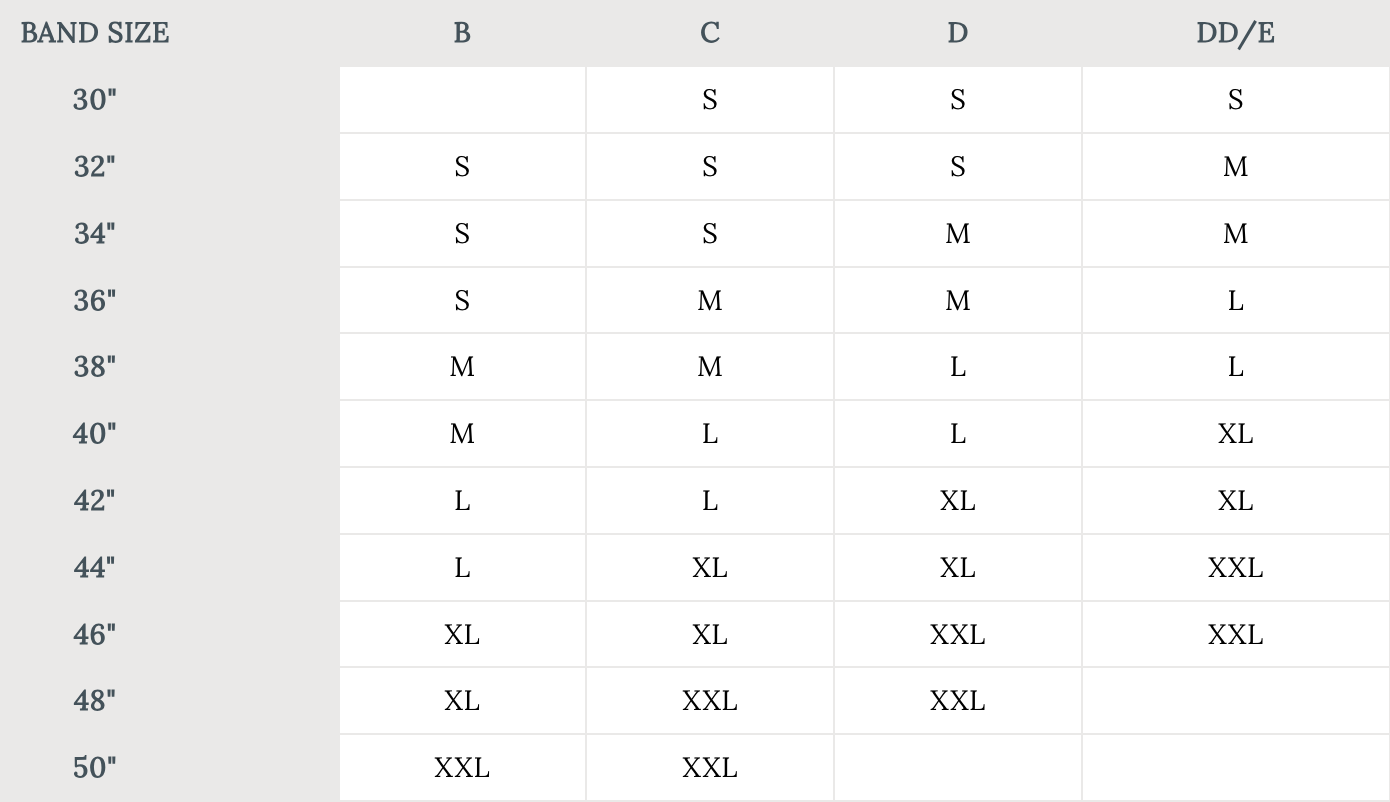Select the XL cell for 40" DD/E
Image resolution: width=1390 pixels, height=802 pixels.
[x=1235, y=434]
